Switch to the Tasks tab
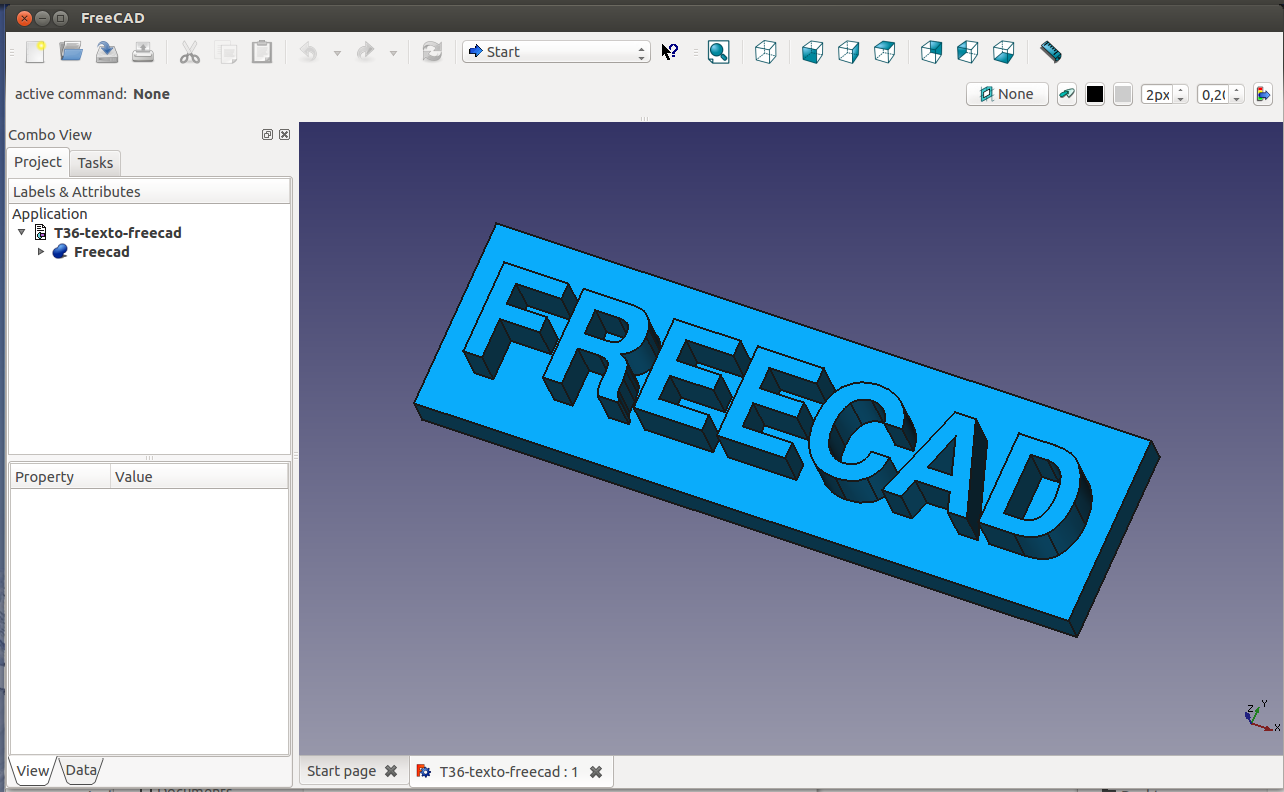This screenshot has width=1284, height=792. 95,163
